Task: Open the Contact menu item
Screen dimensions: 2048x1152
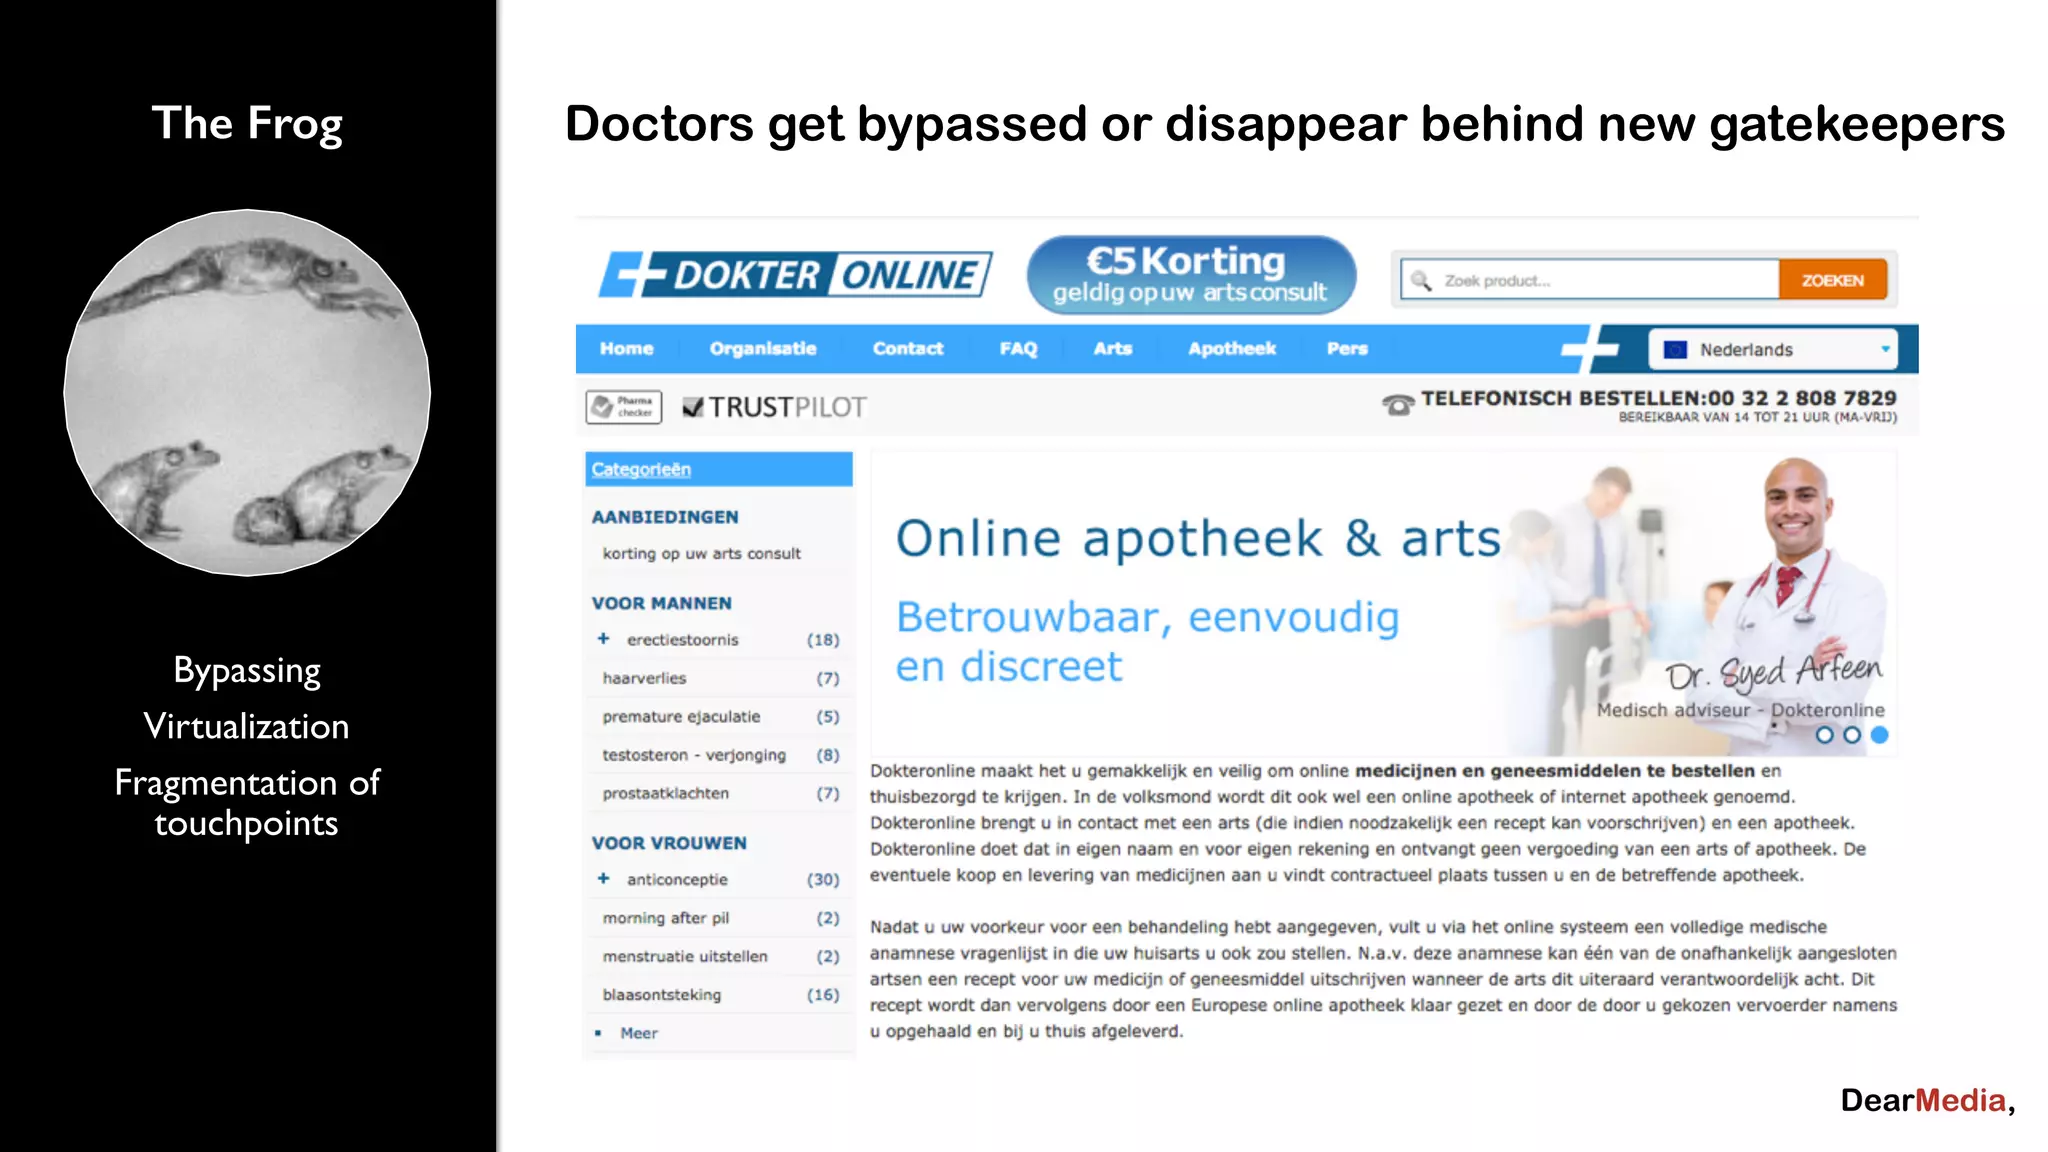Action: [x=908, y=349]
